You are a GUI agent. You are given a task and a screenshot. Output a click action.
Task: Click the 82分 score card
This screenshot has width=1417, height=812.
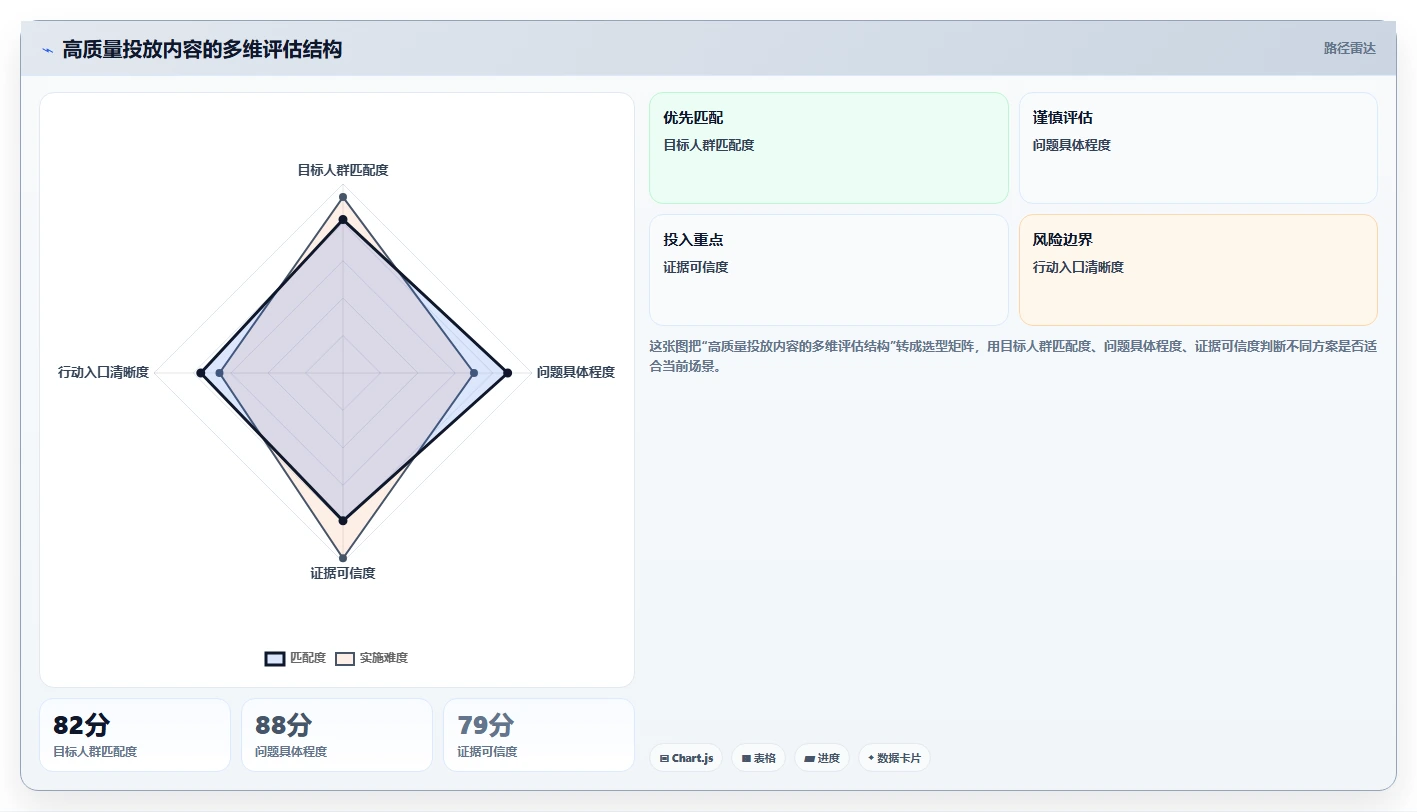(x=135, y=735)
